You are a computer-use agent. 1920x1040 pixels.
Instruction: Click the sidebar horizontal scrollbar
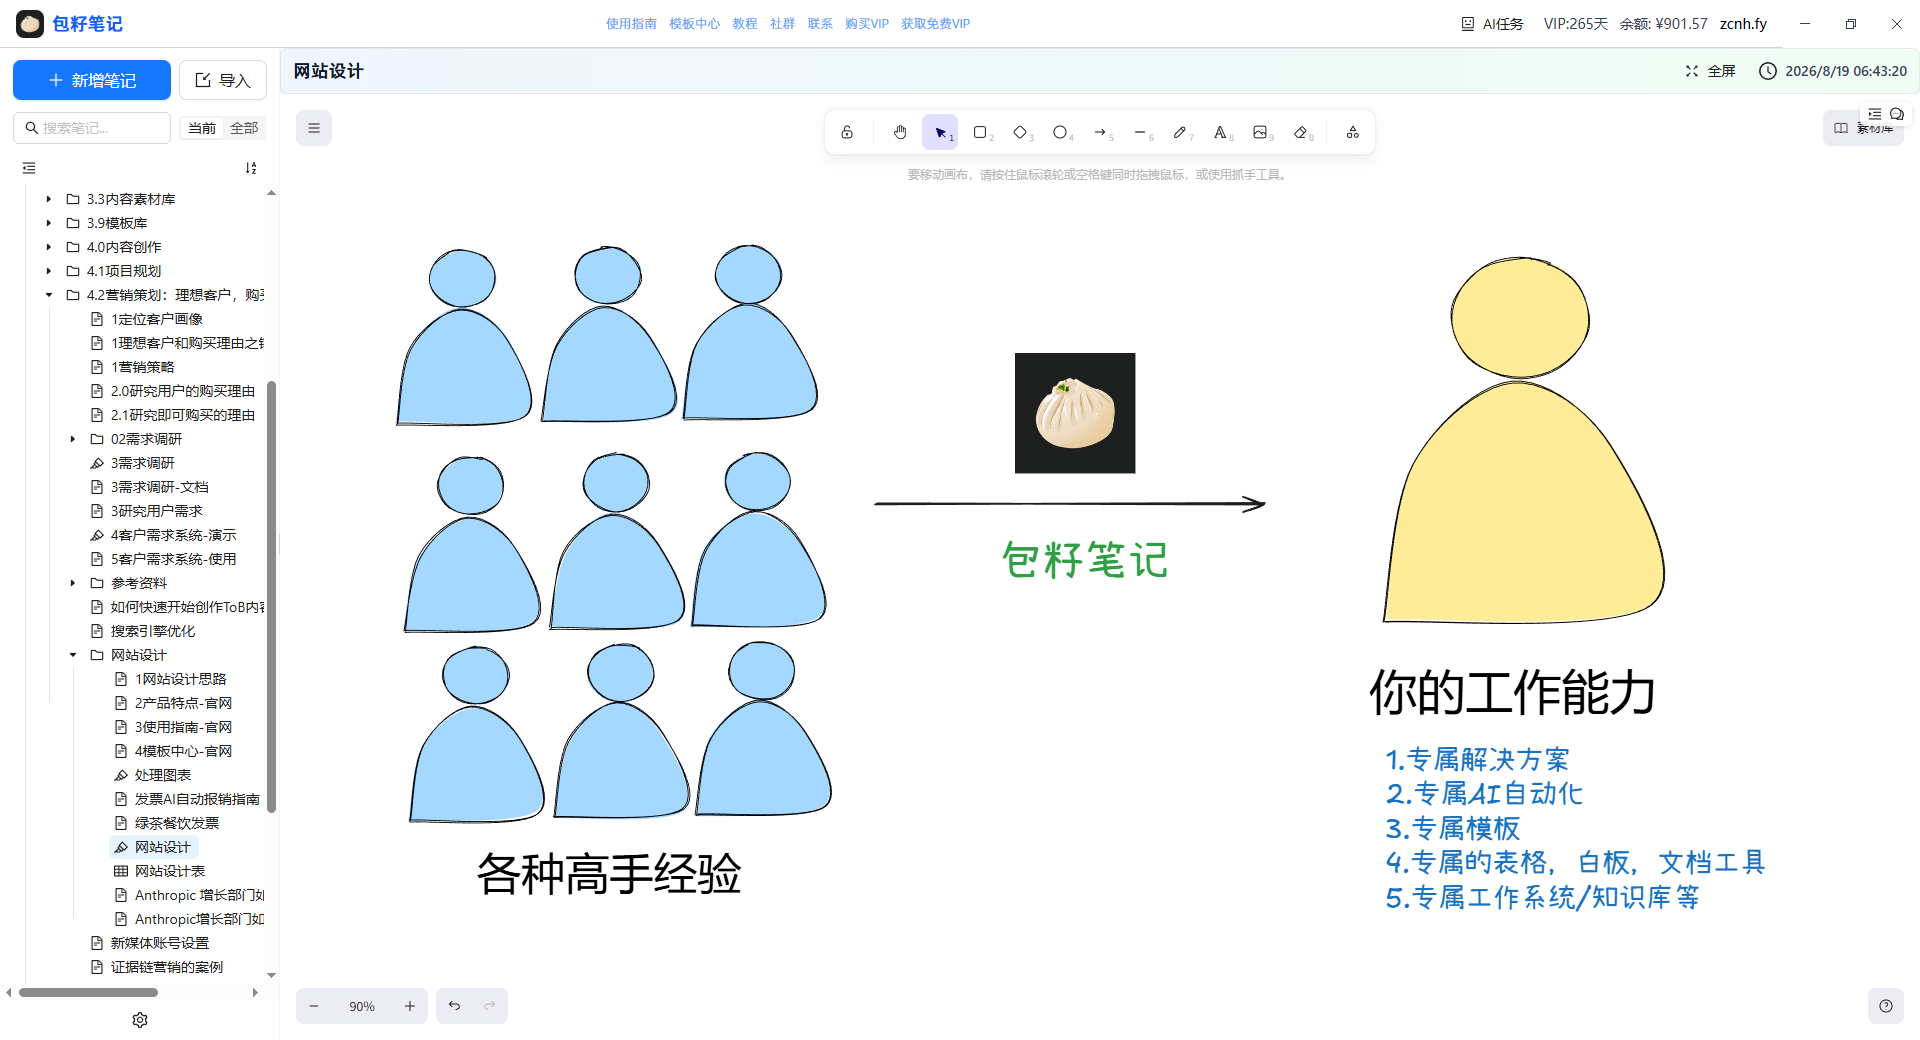tap(88, 992)
